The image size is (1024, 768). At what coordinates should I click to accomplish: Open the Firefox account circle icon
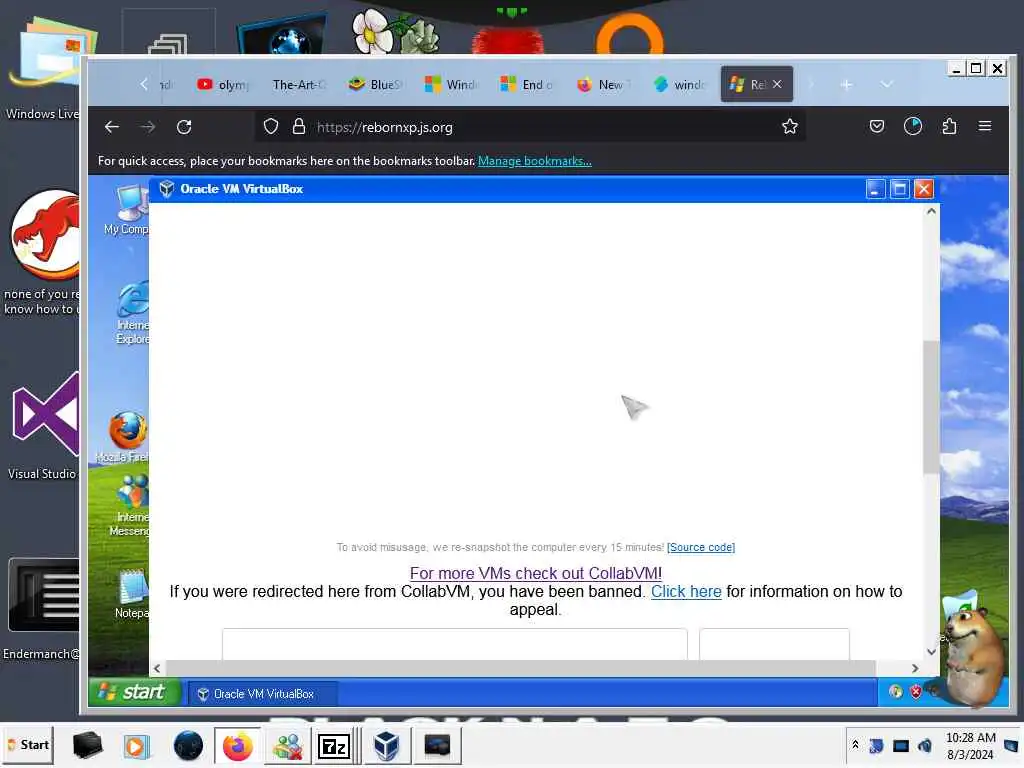click(x=913, y=126)
